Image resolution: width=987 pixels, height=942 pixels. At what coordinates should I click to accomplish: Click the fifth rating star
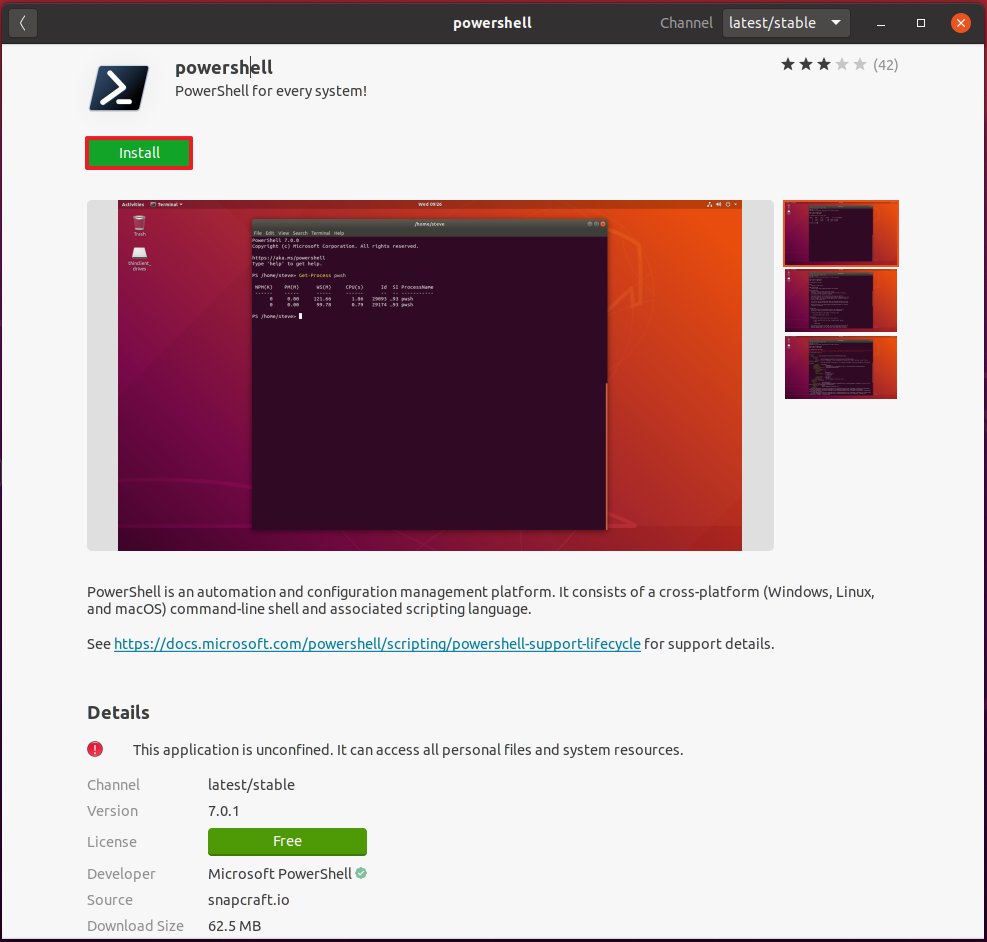[x=862, y=63]
